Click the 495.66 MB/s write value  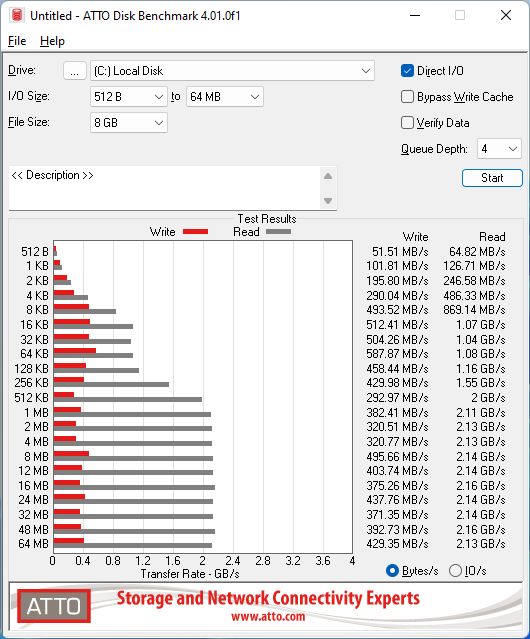pos(397,456)
